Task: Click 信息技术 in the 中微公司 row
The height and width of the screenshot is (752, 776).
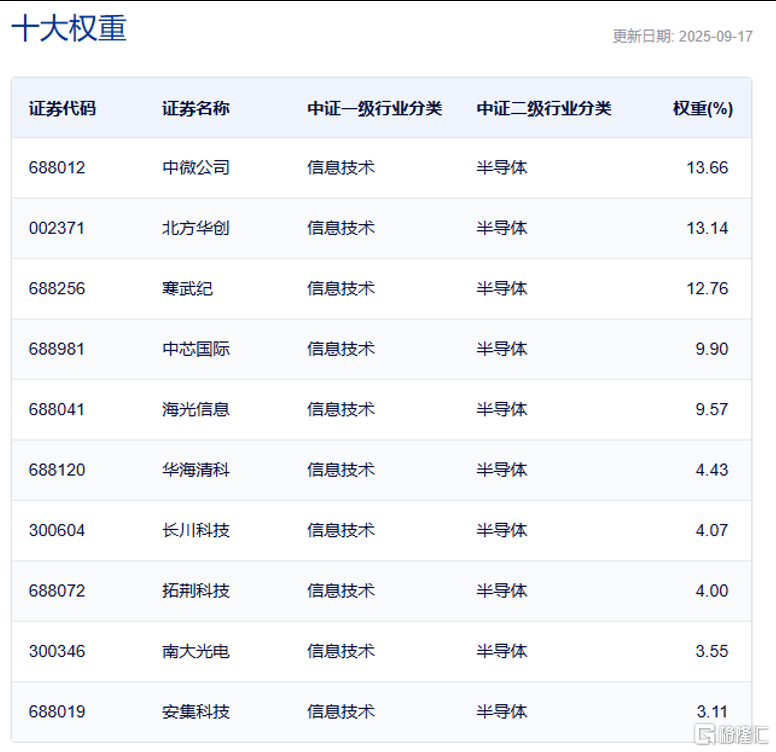Action: tap(341, 168)
